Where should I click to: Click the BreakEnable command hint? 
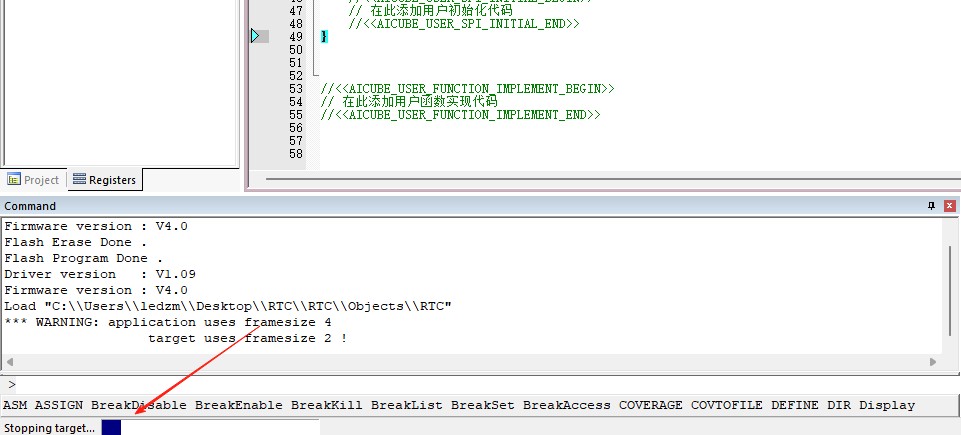point(239,405)
